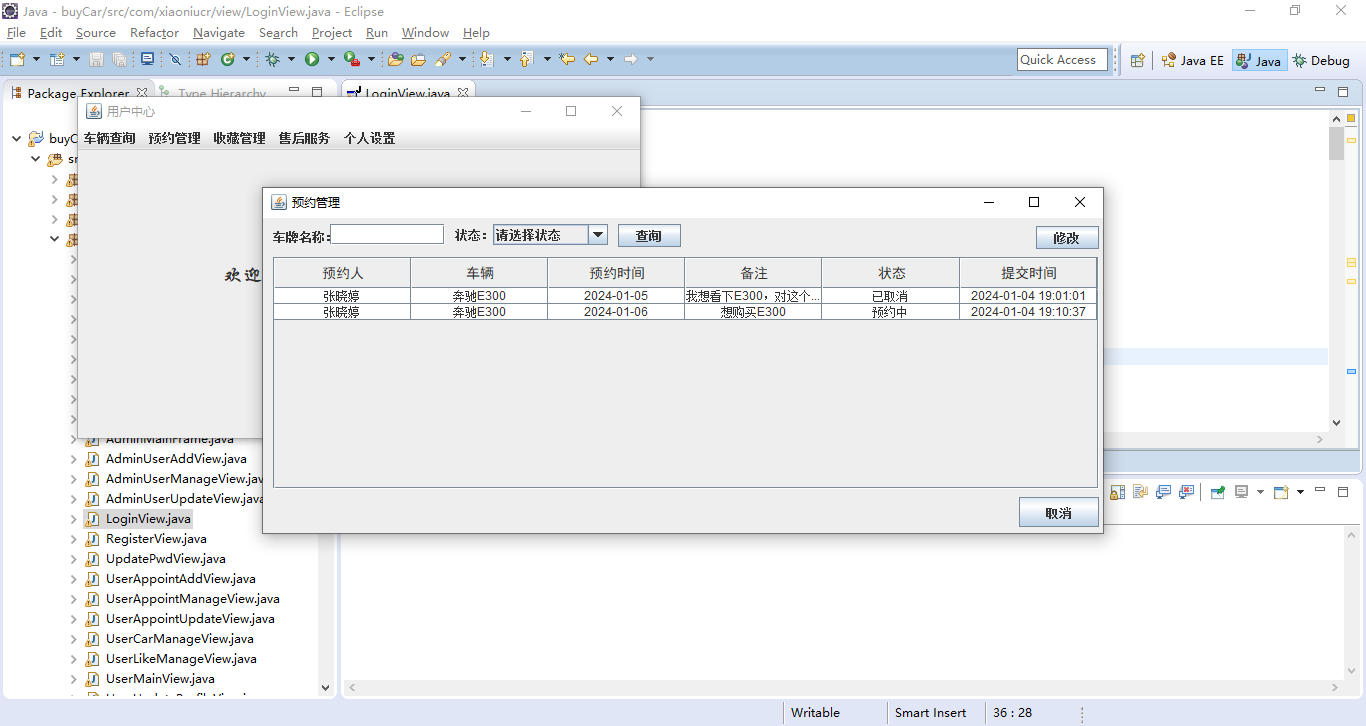Click the New Java Class icon
The width and height of the screenshot is (1366, 726).
[228, 60]
